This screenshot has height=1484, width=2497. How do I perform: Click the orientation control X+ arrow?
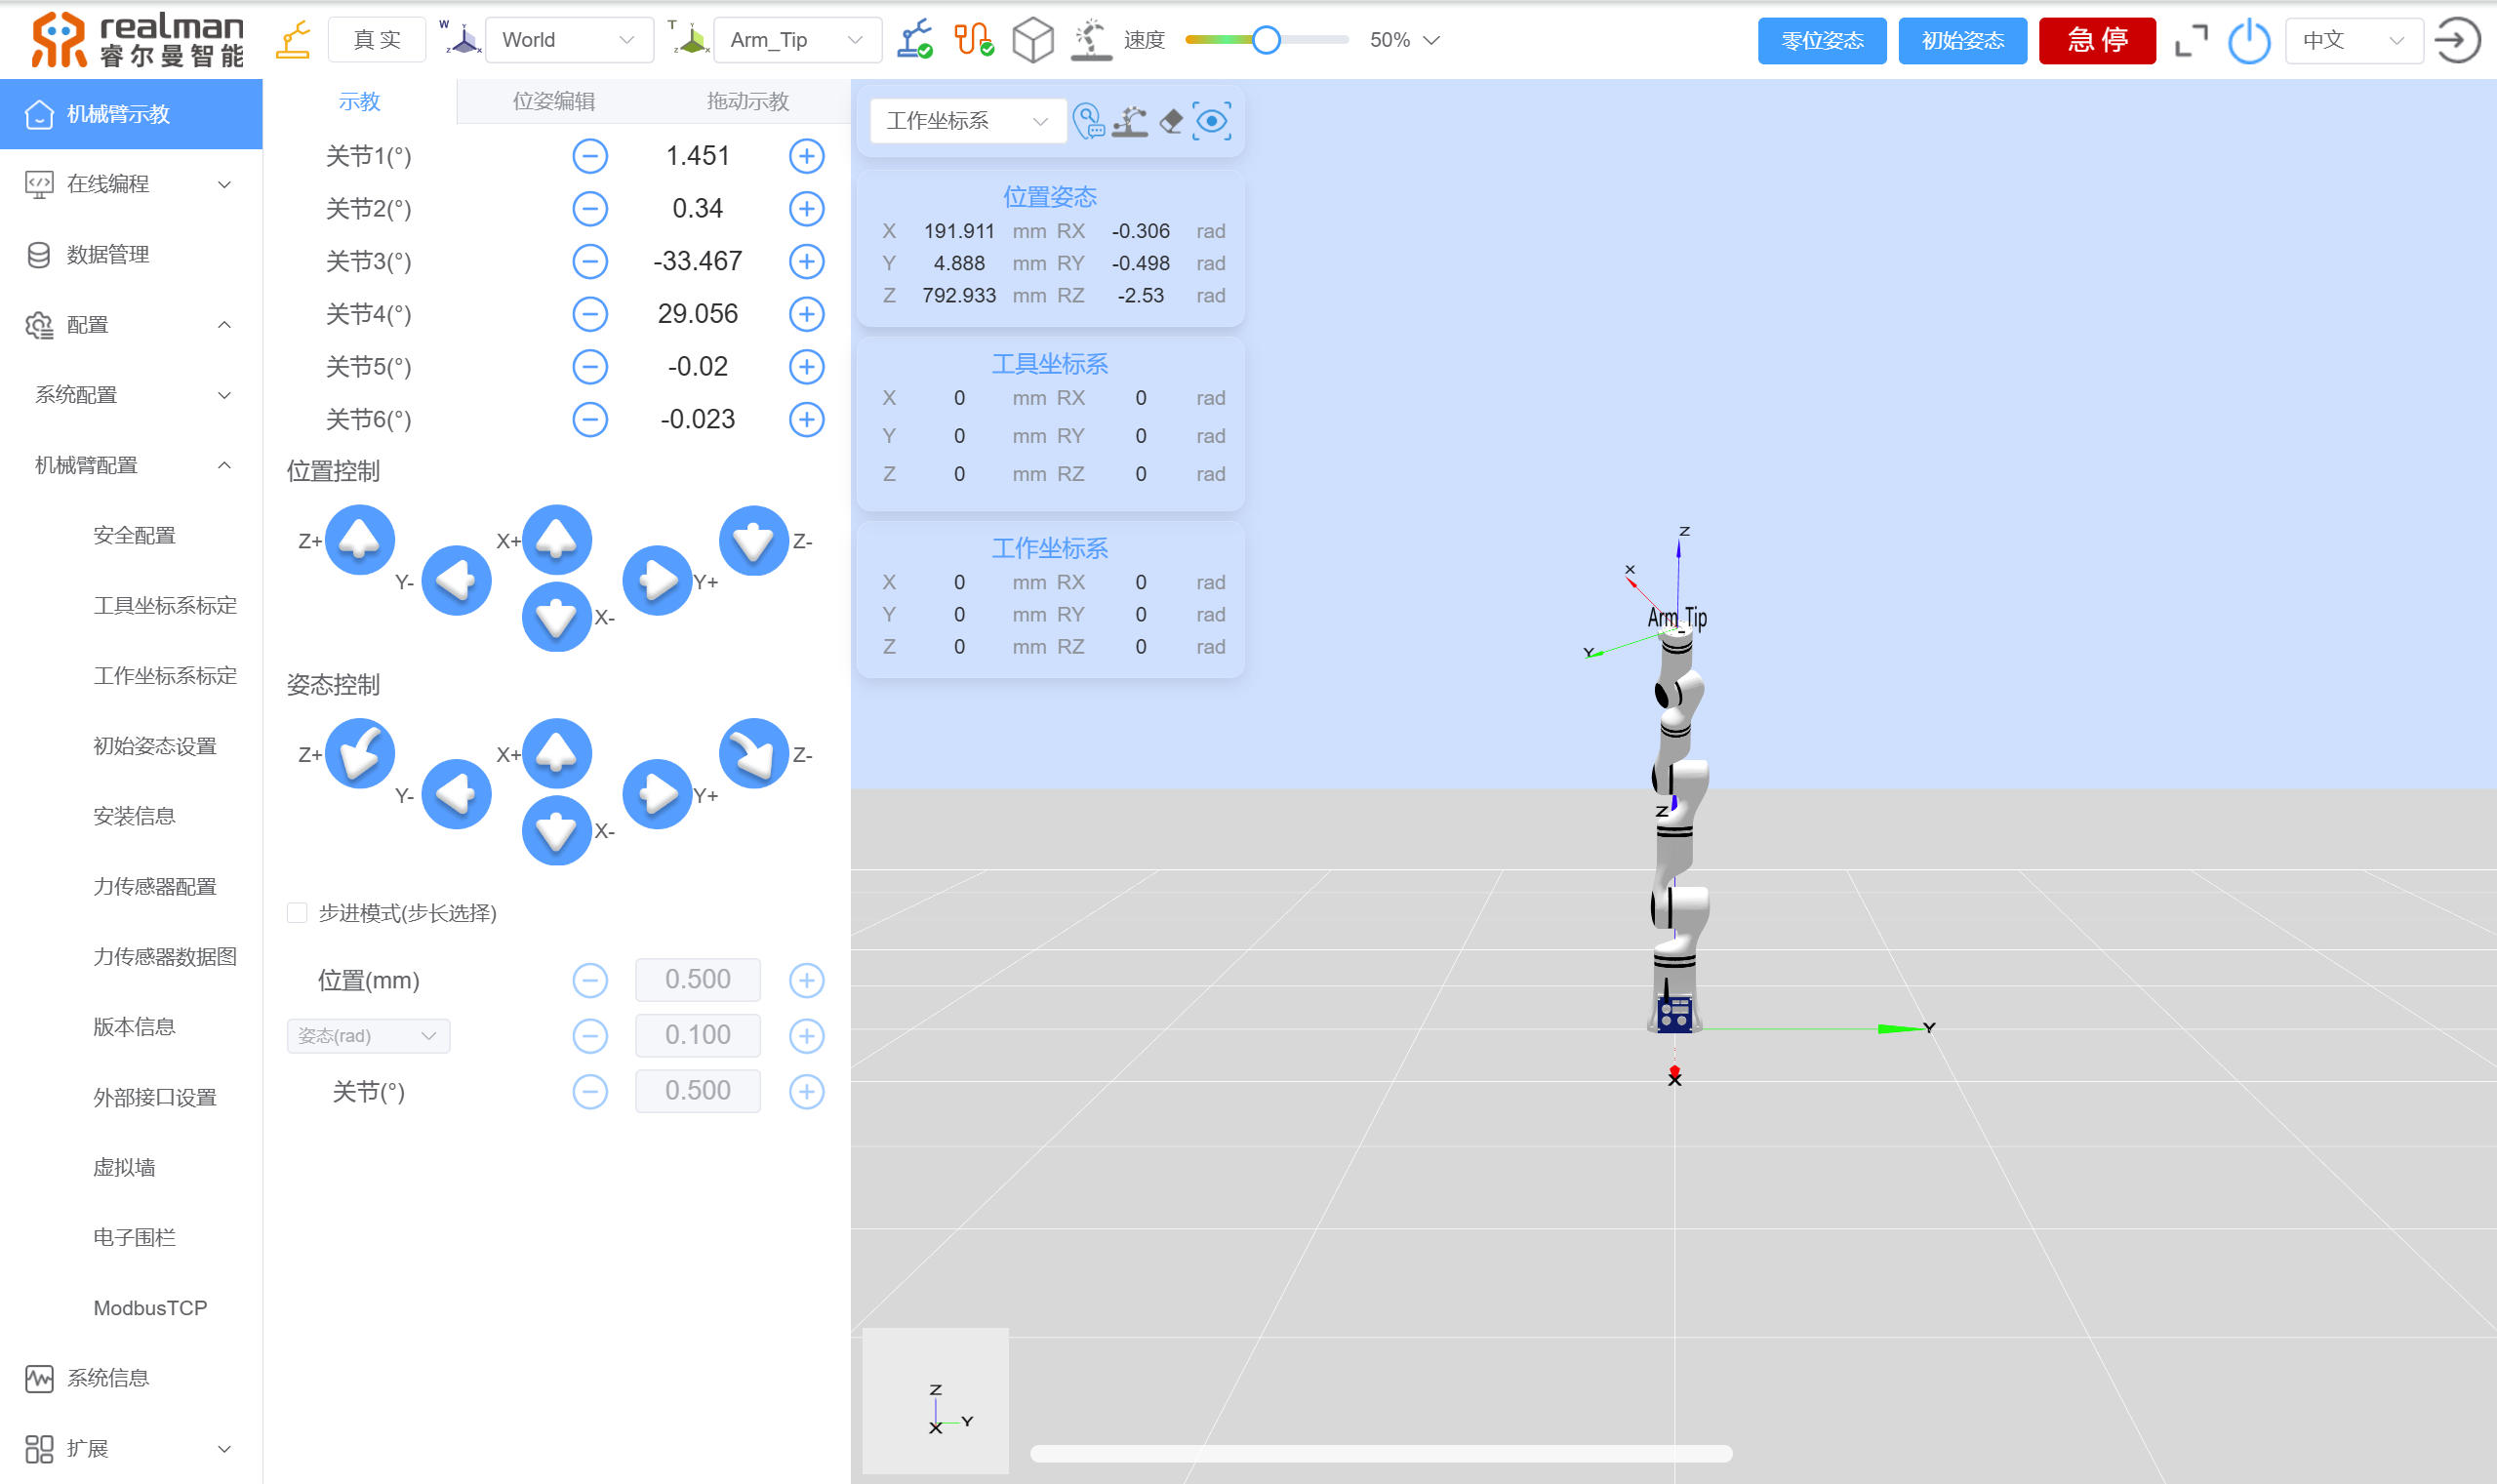tap(557, 754)
